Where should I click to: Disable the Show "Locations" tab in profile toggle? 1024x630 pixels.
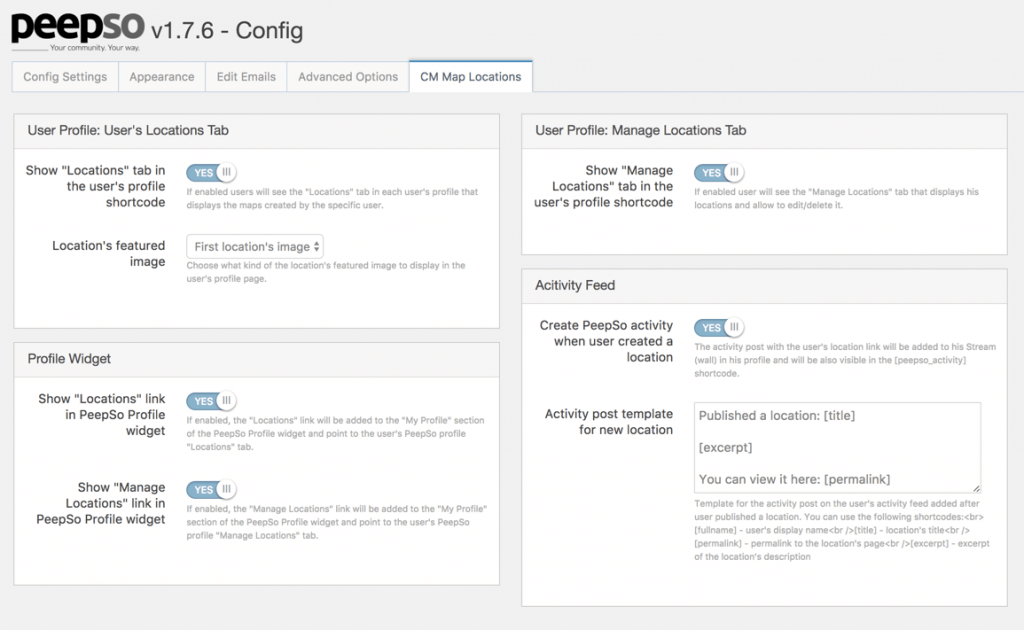pyautogui.click(x=211, y=172)
